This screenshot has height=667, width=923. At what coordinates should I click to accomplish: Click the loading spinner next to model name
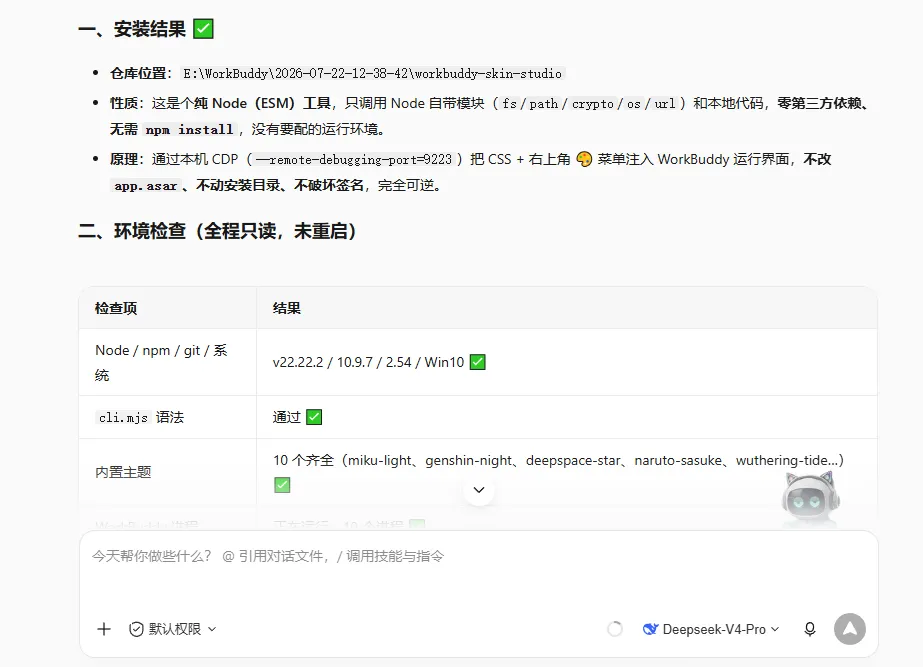615,629
